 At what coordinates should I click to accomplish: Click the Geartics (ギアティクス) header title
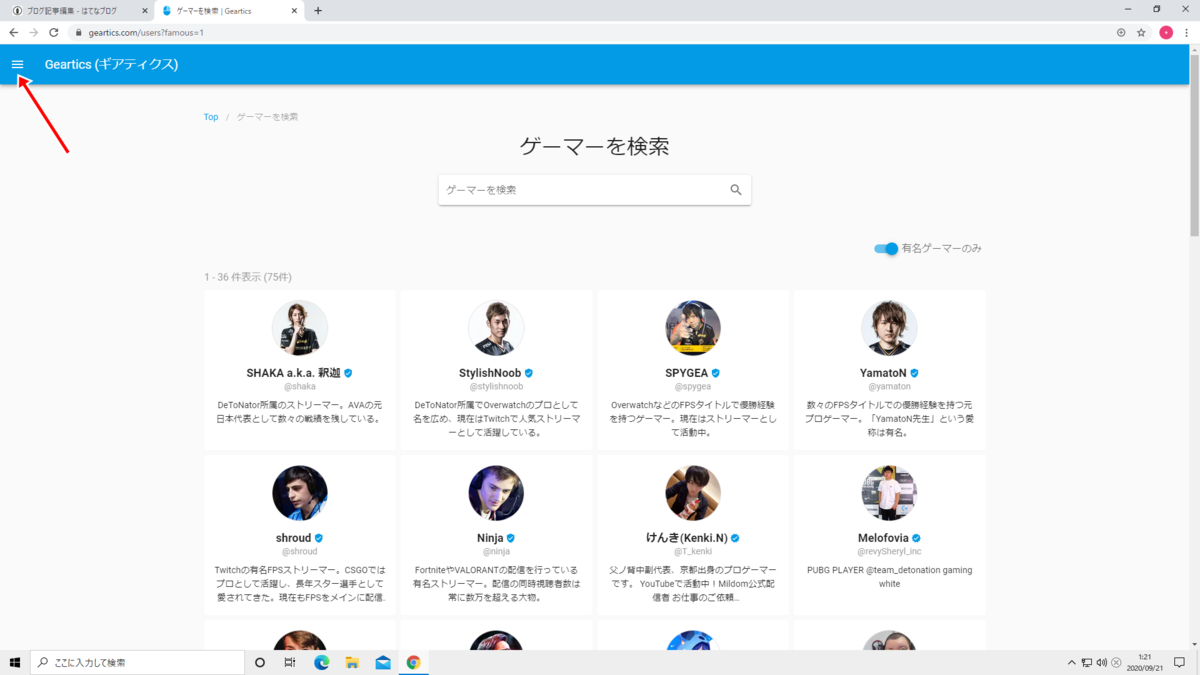coord(111,65)
